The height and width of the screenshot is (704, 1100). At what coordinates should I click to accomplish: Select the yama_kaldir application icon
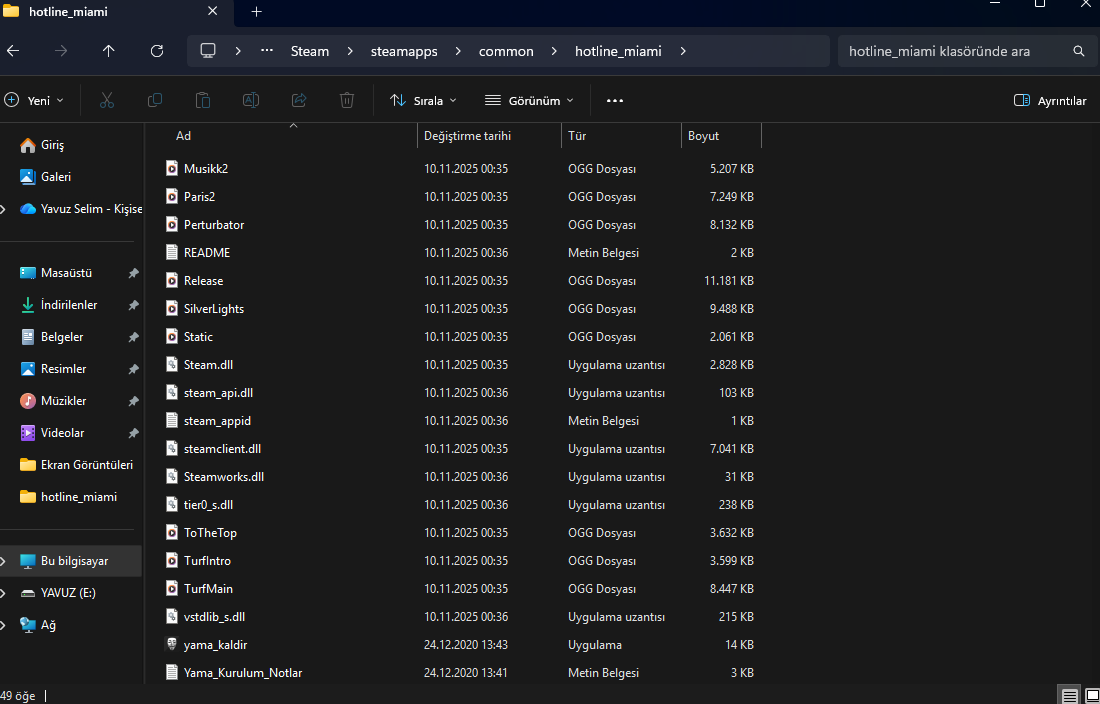172,644
